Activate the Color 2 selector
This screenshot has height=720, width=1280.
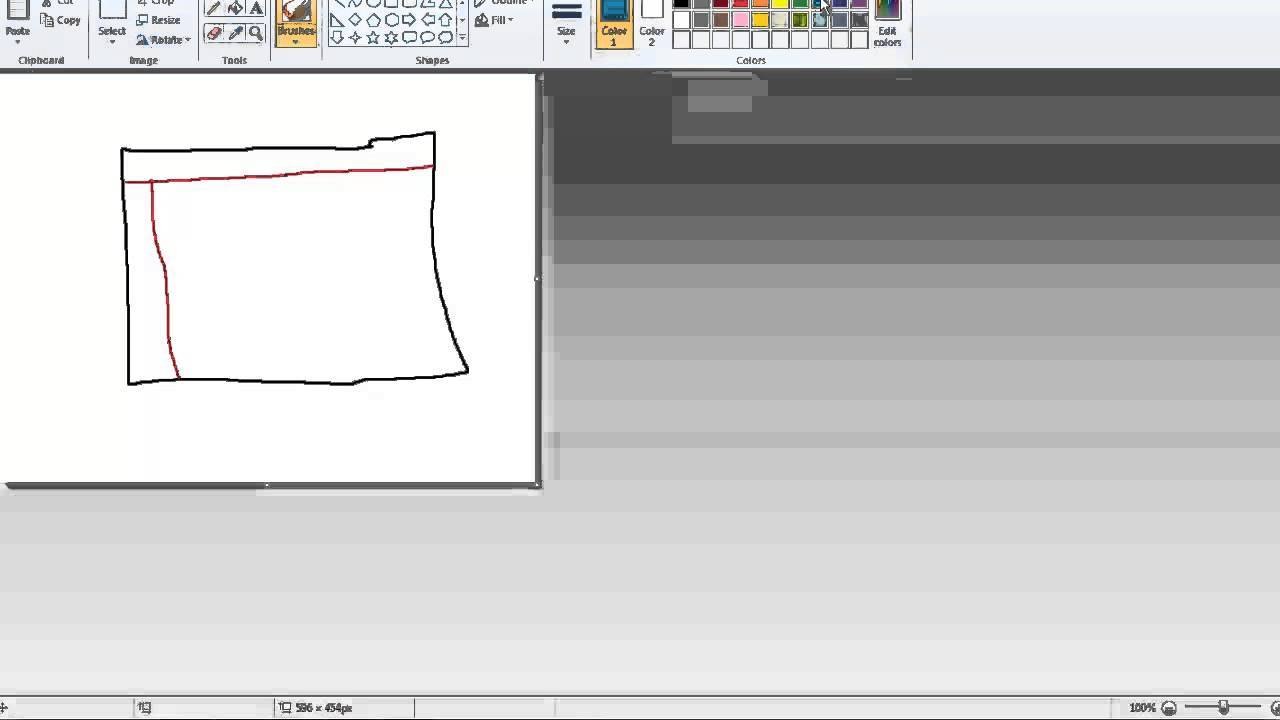(x=652, y=22)
